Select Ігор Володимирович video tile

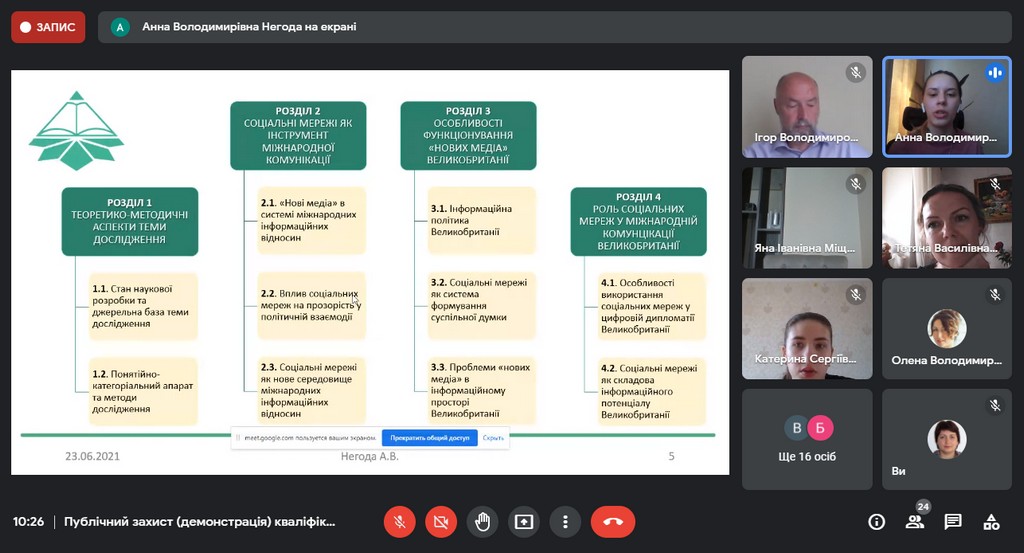click(x=806, y=107)
